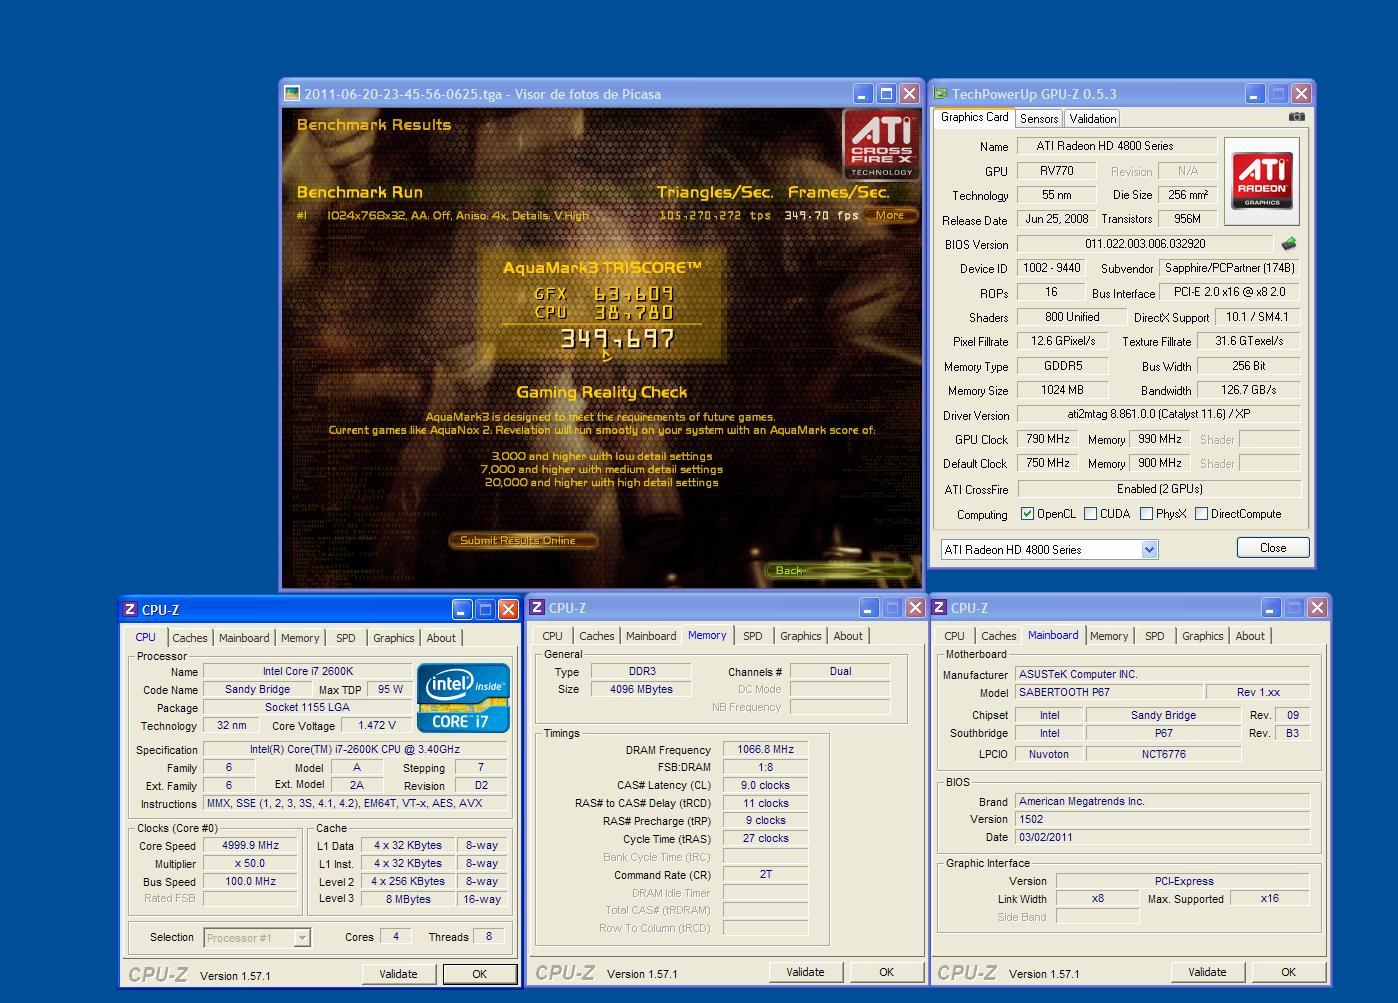Click the Z icon of the CPU tab CPU-Z window
Viewport: 1398px width, 1003px height.
130,609
